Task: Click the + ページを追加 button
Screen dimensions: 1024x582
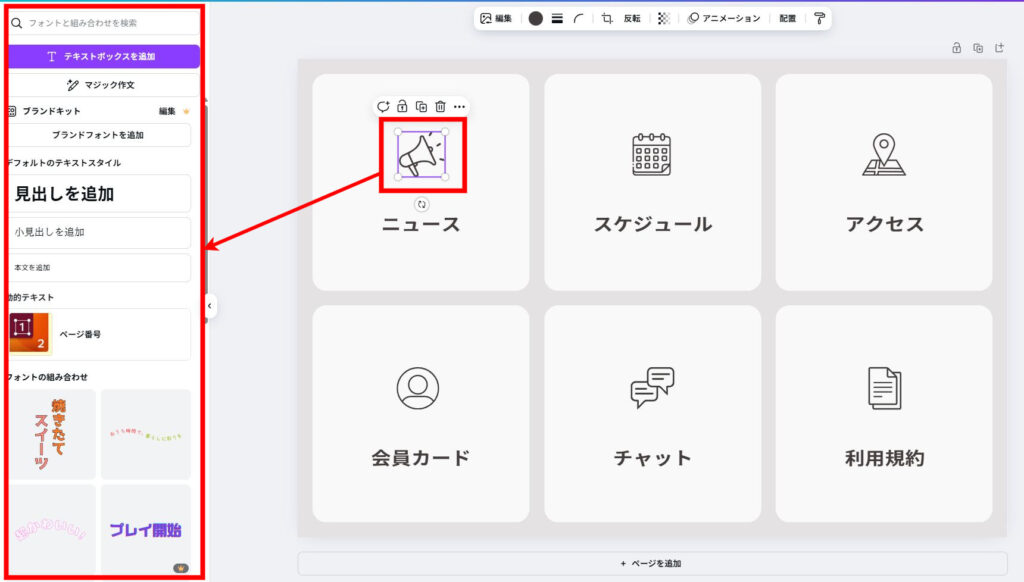Action: (652, 563)
